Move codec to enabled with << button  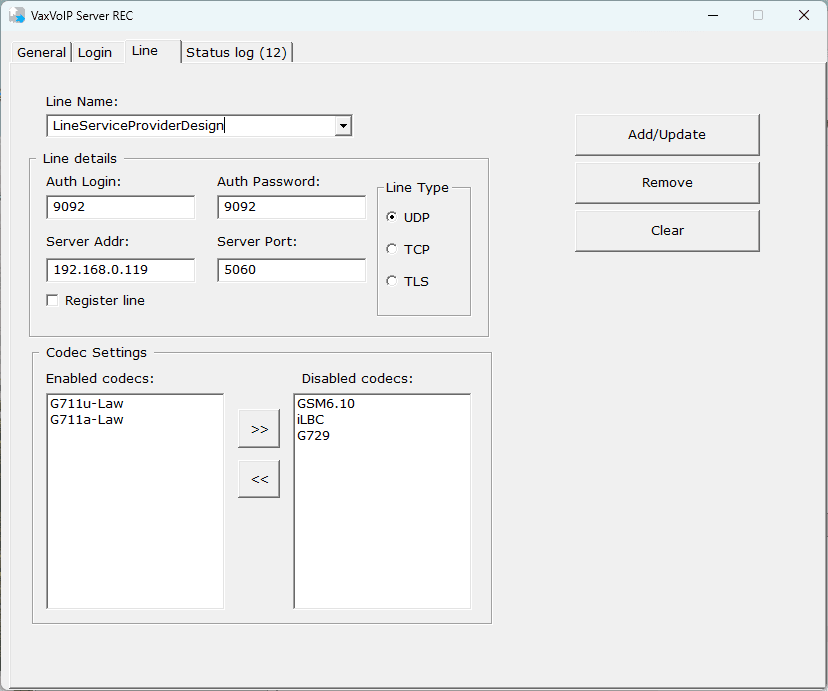(259, 479)
